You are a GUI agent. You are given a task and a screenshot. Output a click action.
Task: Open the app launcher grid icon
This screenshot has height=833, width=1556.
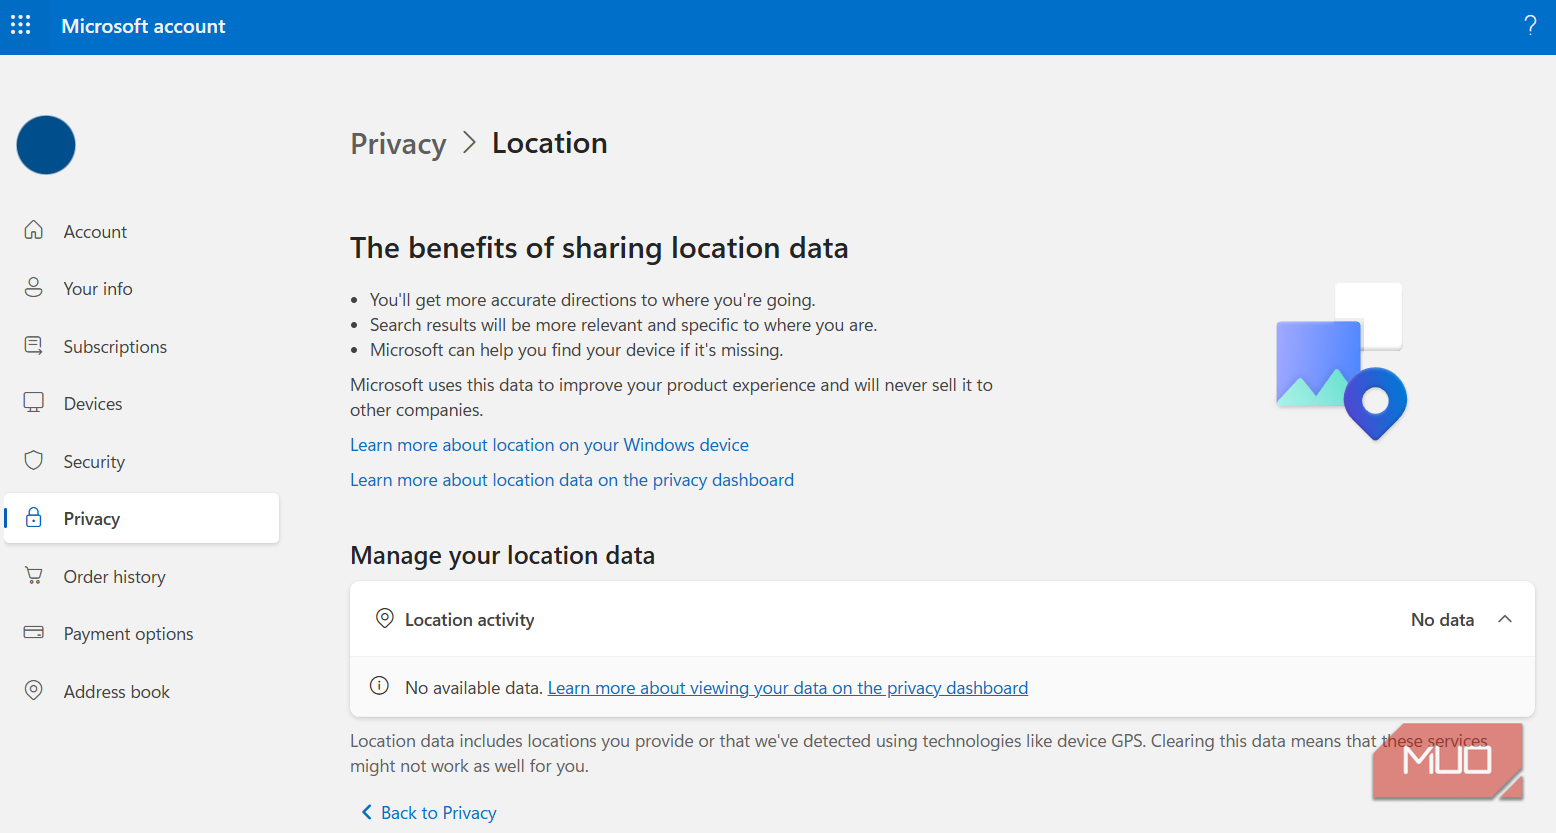[21, 25]
